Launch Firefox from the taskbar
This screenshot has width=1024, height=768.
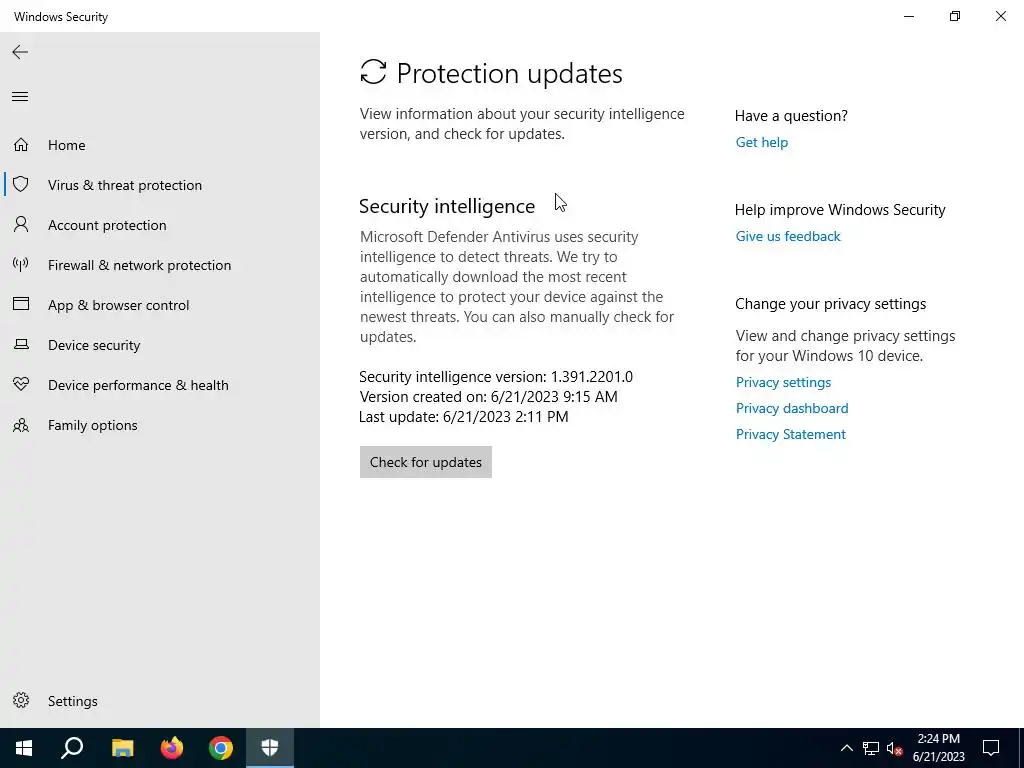172,748
